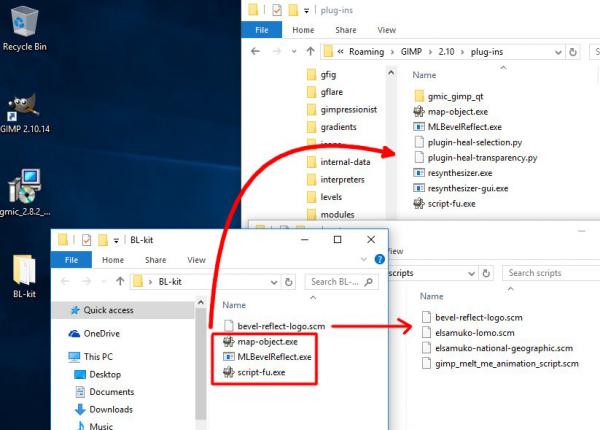
Task: Select internal-data folder in tree
Action: pyautogui.click(x=339, y=162)
